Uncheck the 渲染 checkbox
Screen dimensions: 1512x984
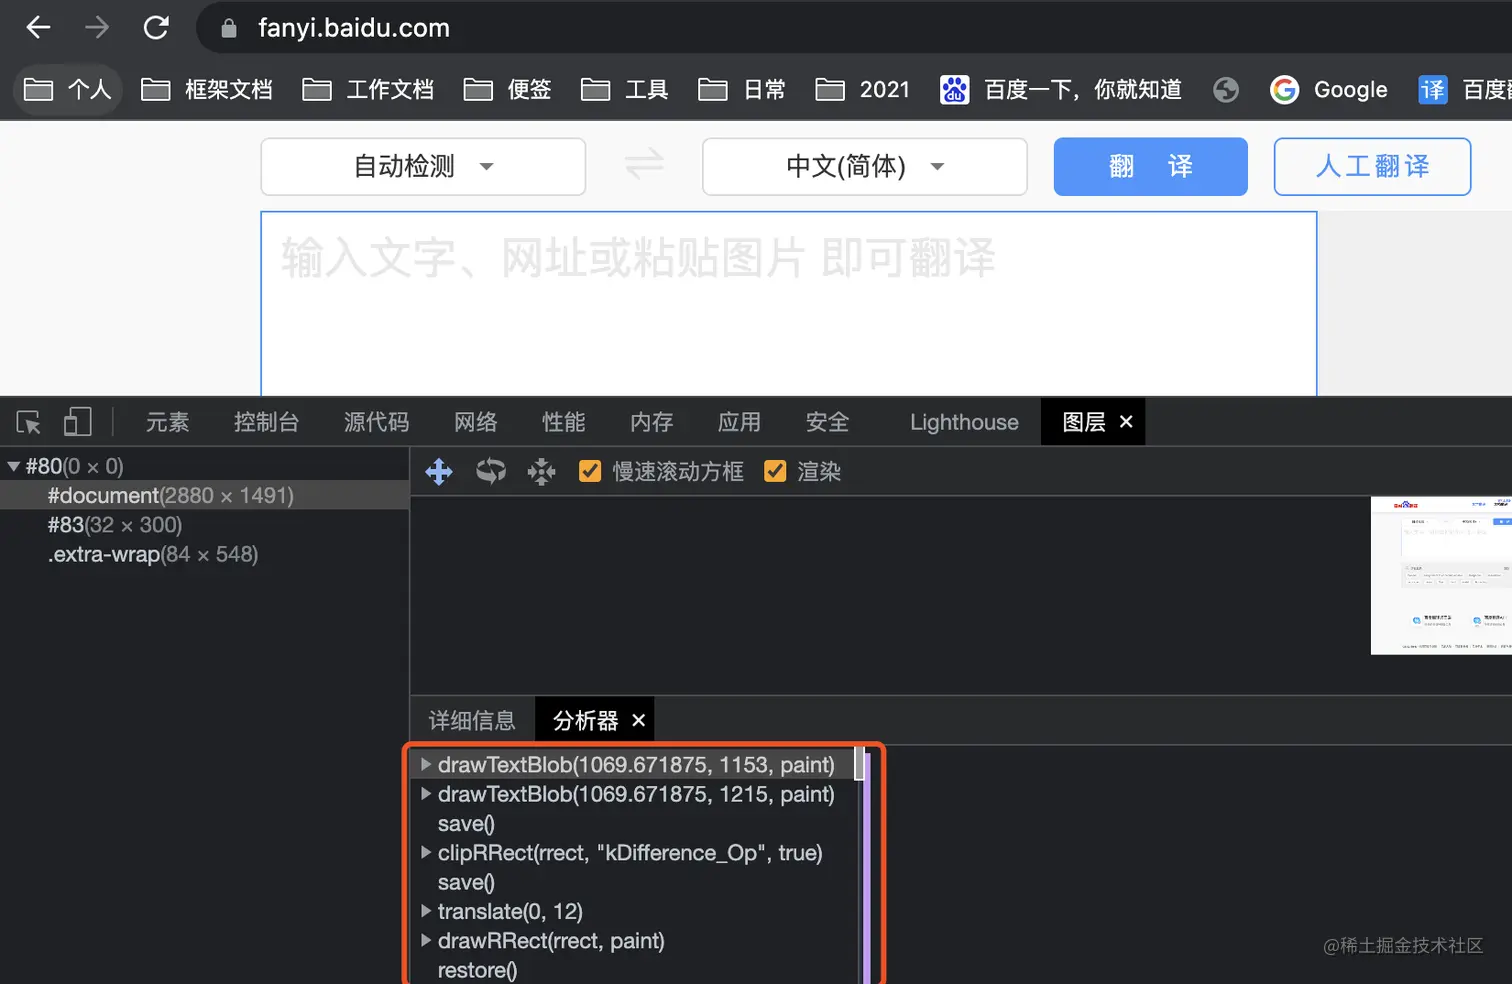tap(776, 471)
